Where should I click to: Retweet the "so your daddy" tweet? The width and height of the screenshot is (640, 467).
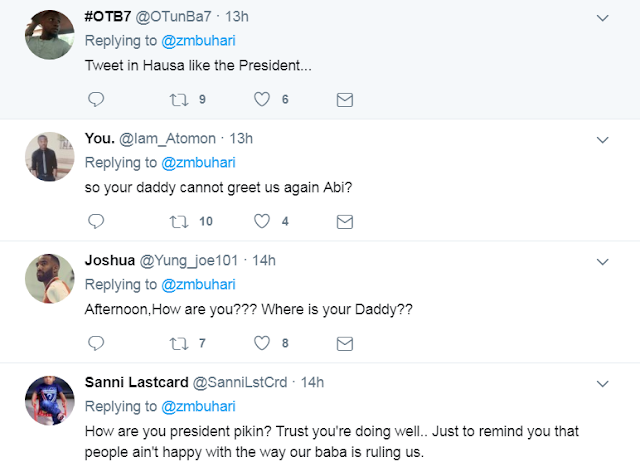click(181, 220)
